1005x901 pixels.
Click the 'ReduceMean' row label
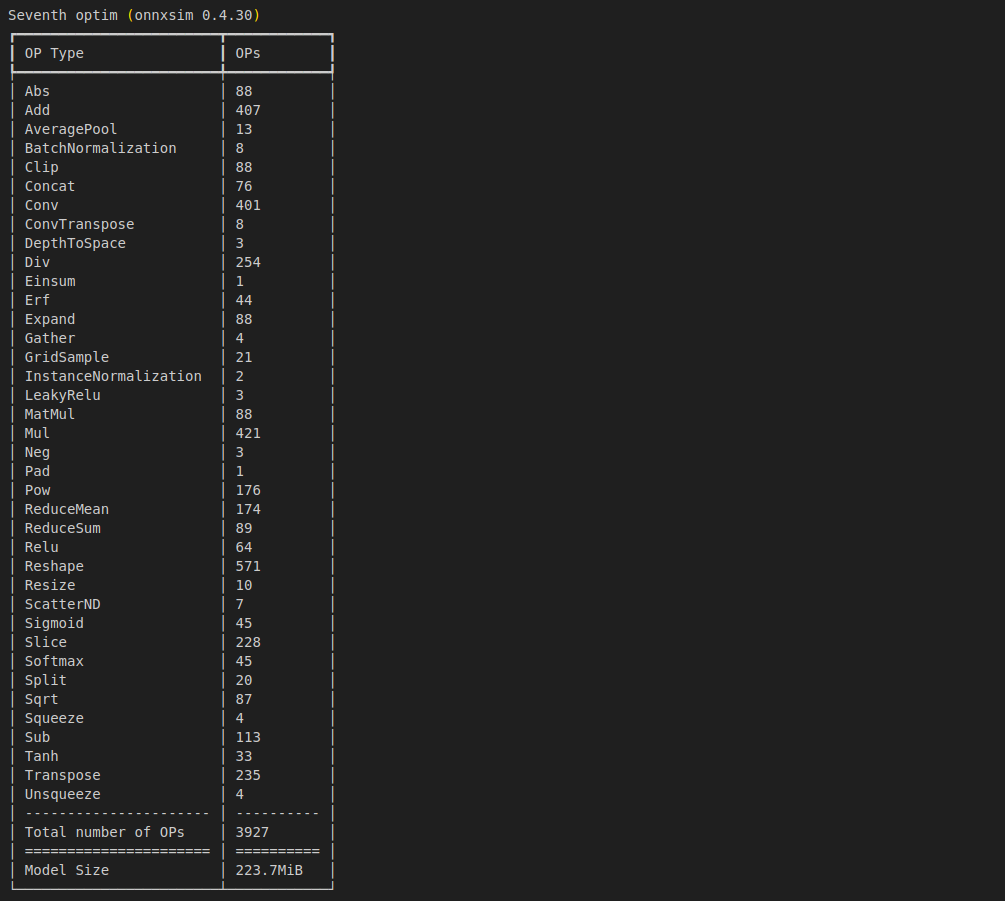pos(67,509)
